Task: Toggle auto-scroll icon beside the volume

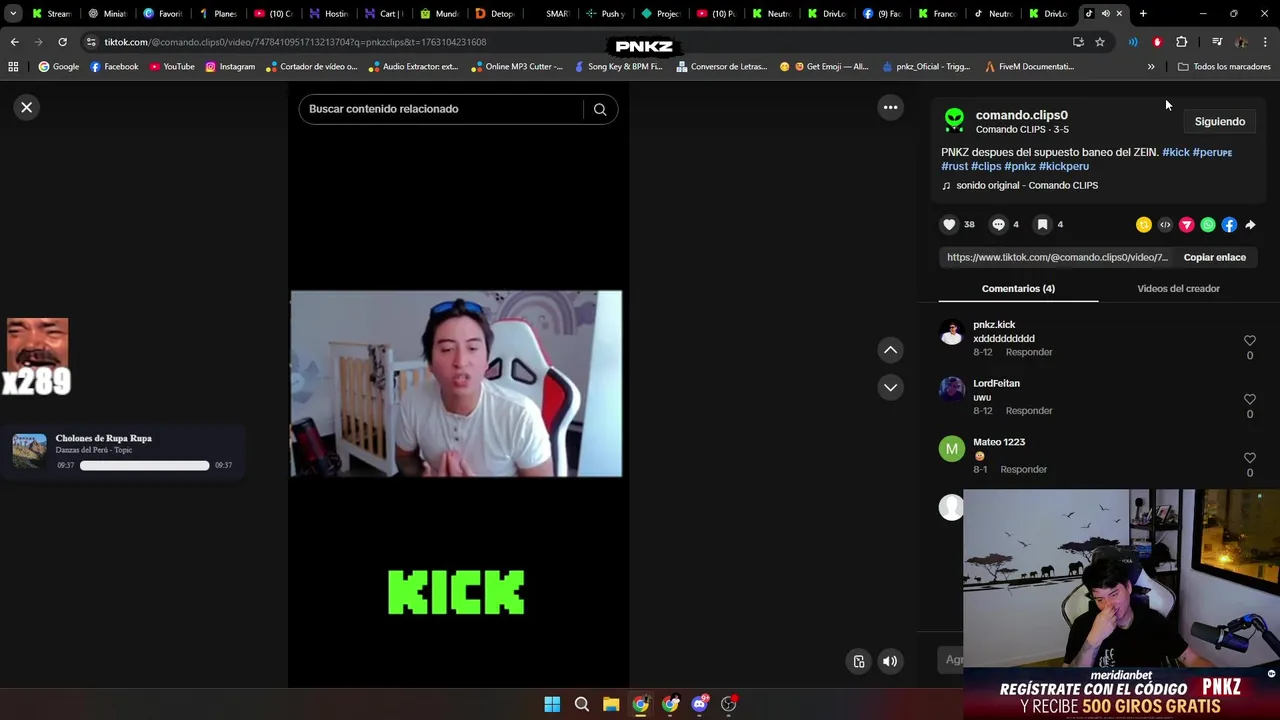Action: (859, 661)
